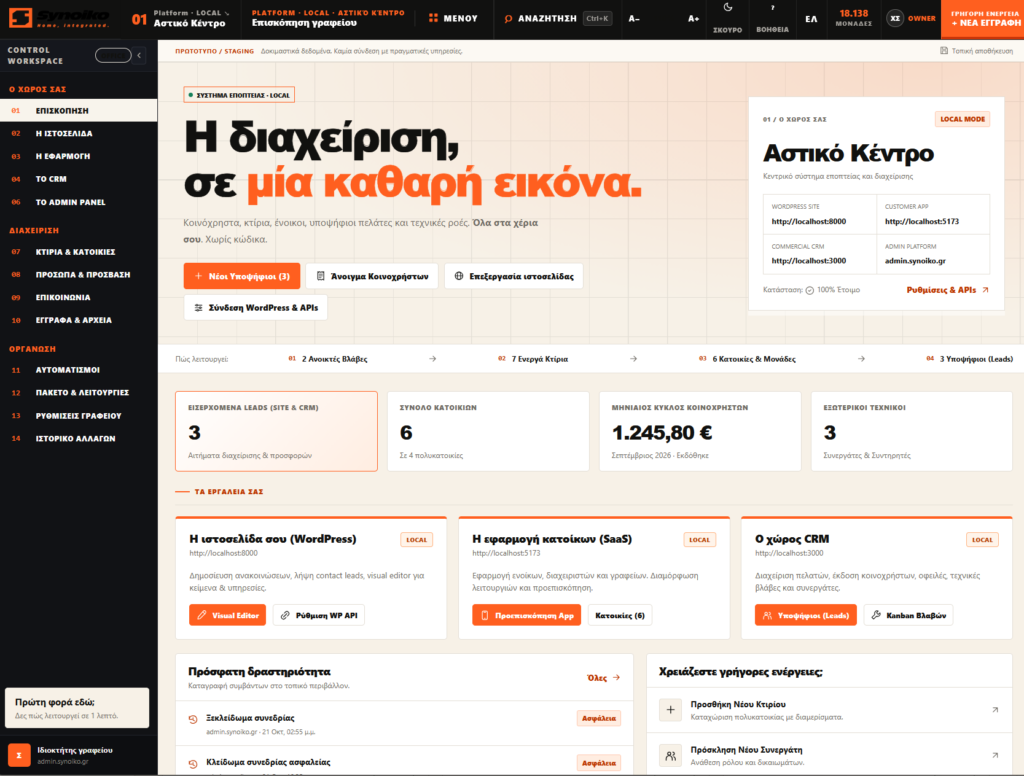Open the ΑΝΑΖΗΤΗΣΗ search box

(557, 18)
